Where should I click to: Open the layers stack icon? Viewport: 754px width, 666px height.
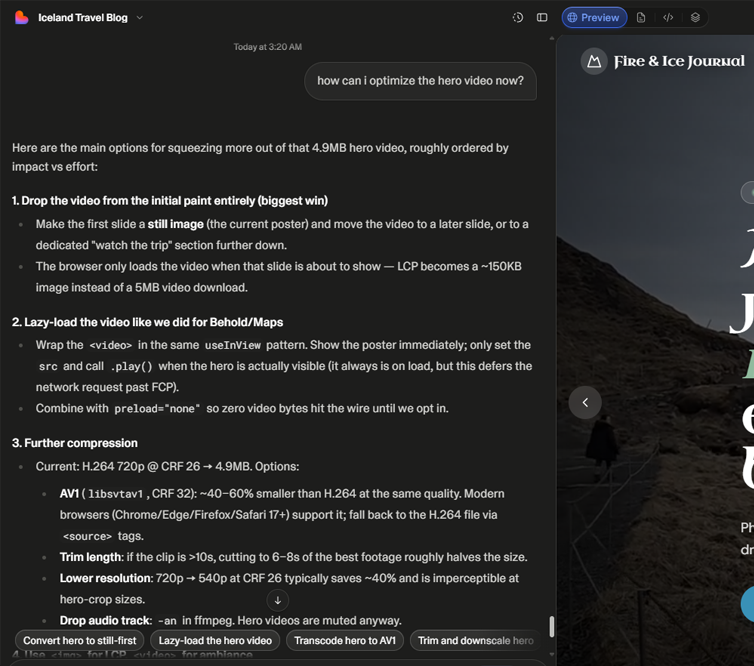(x=695, y=18)
